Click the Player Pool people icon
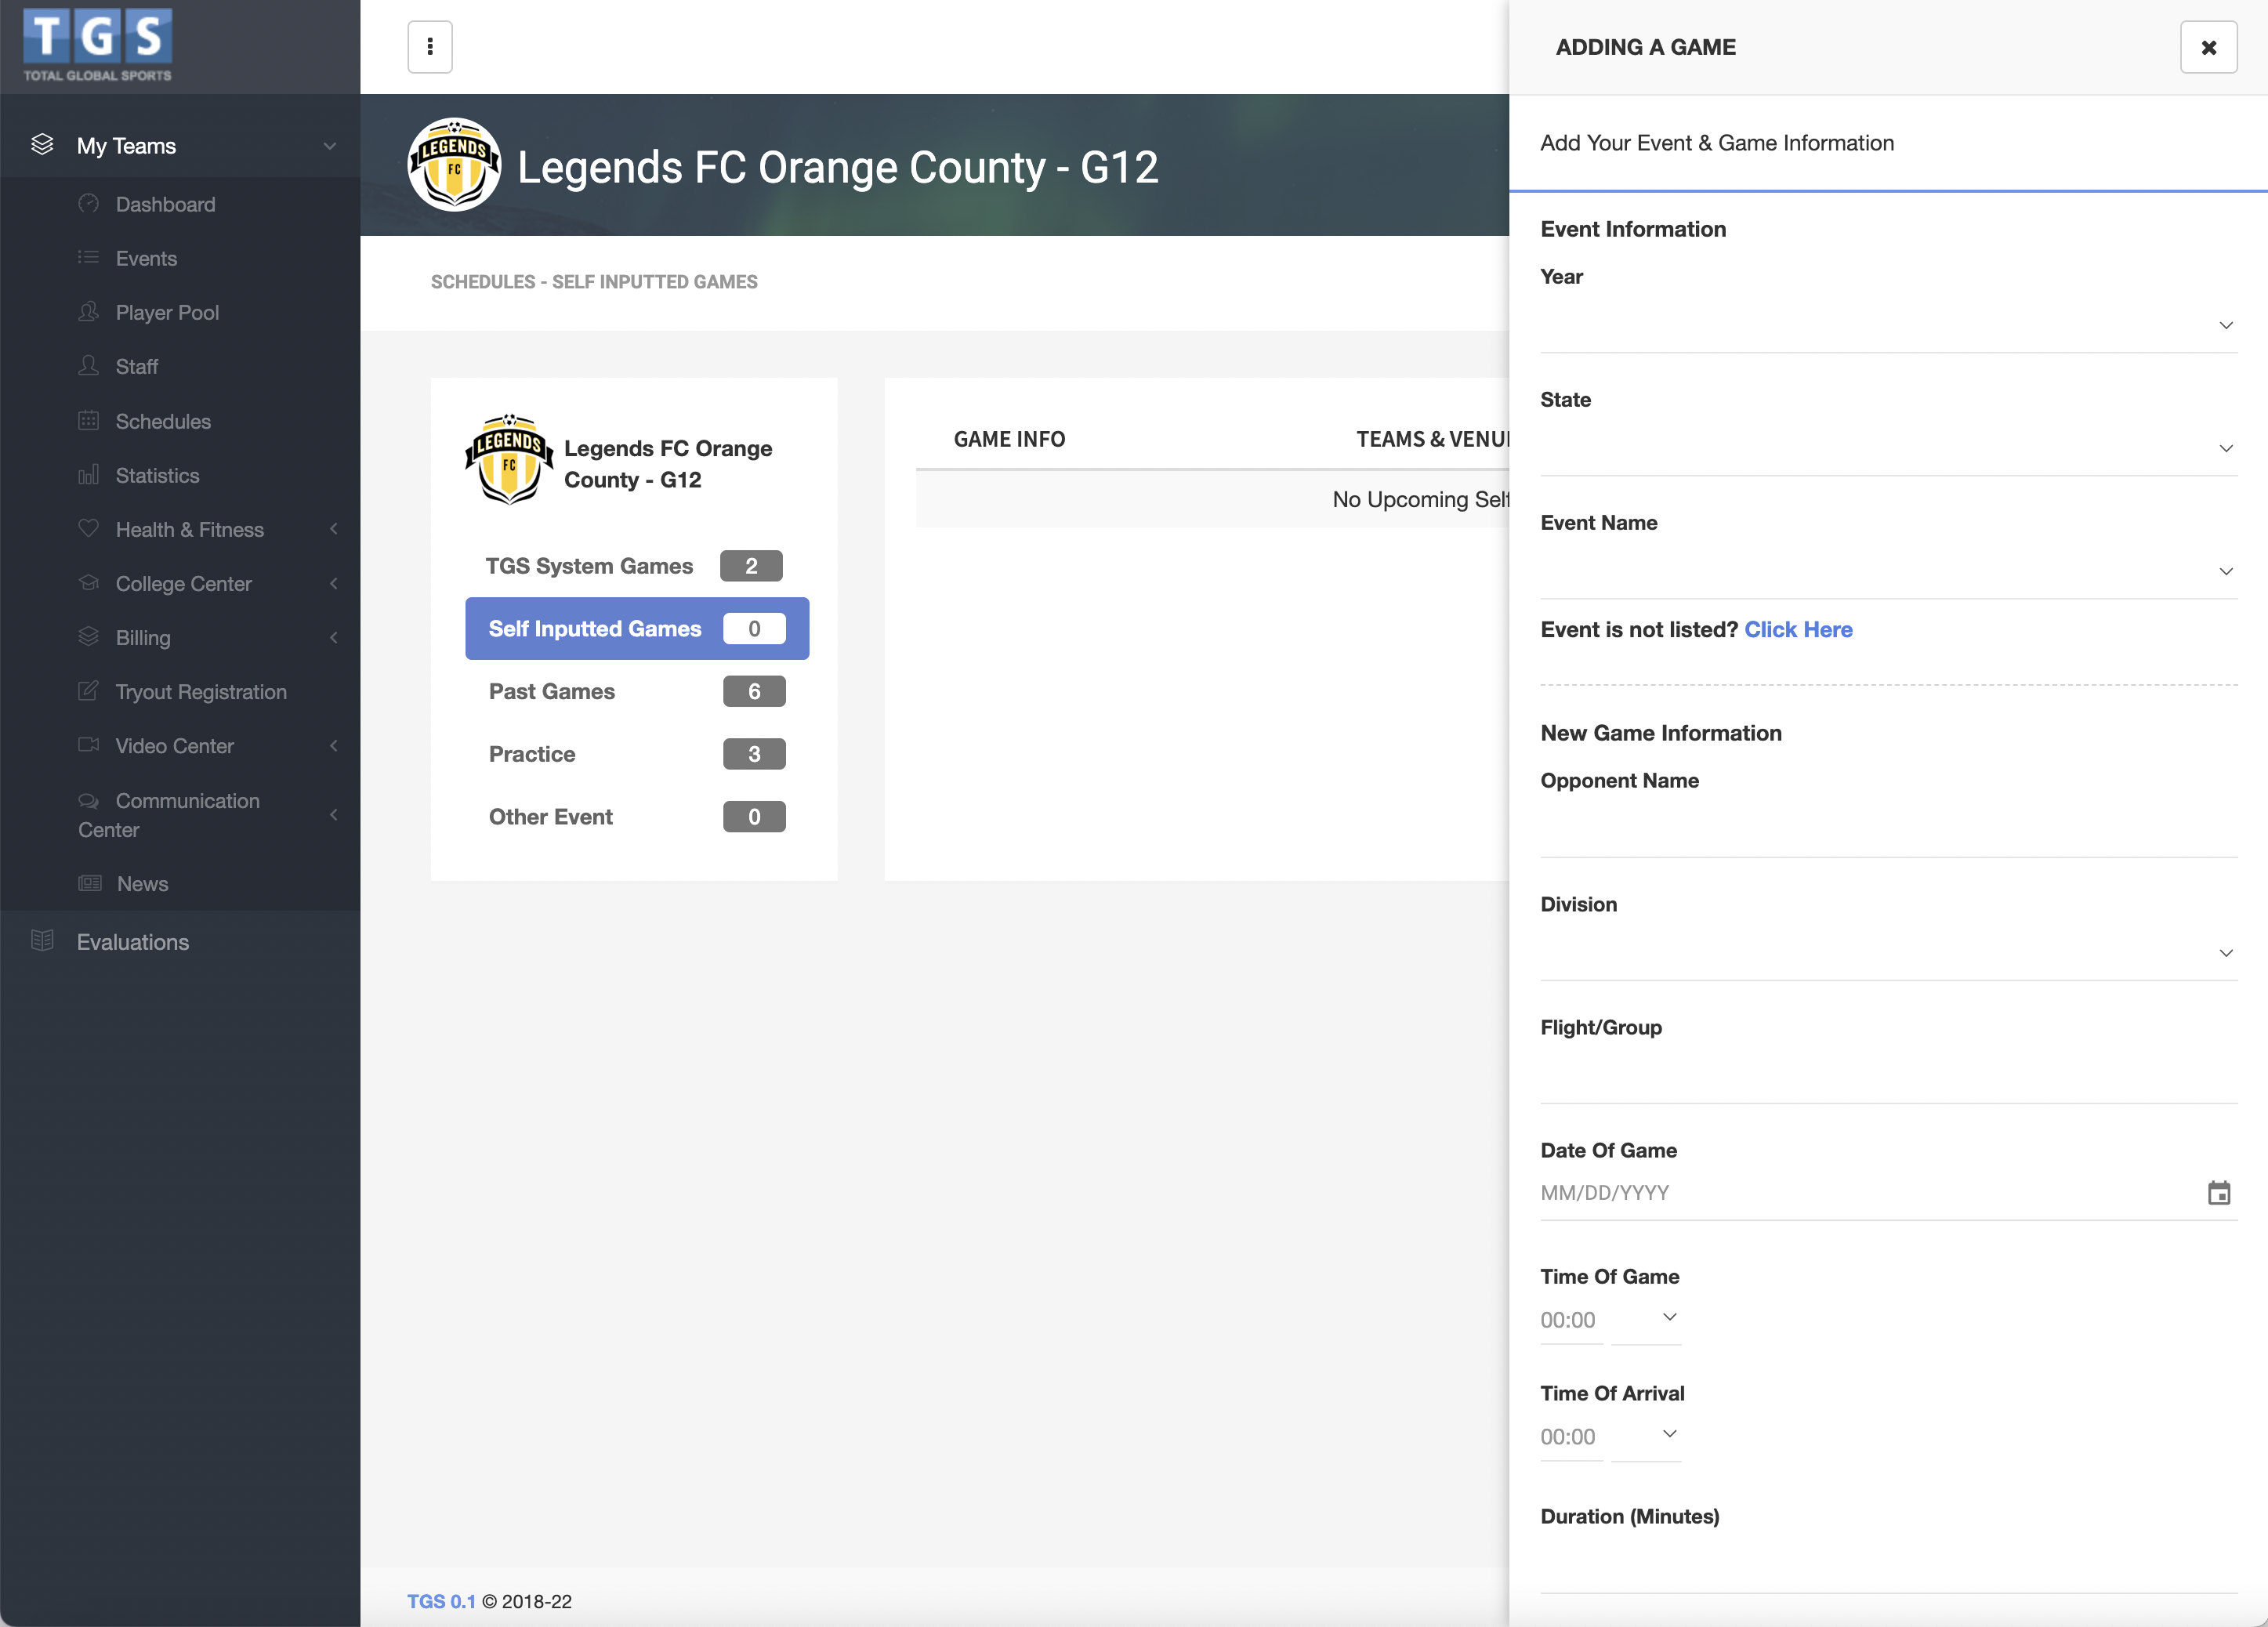This screenshot has width=2268, height=1627. [x=89, y=312]
